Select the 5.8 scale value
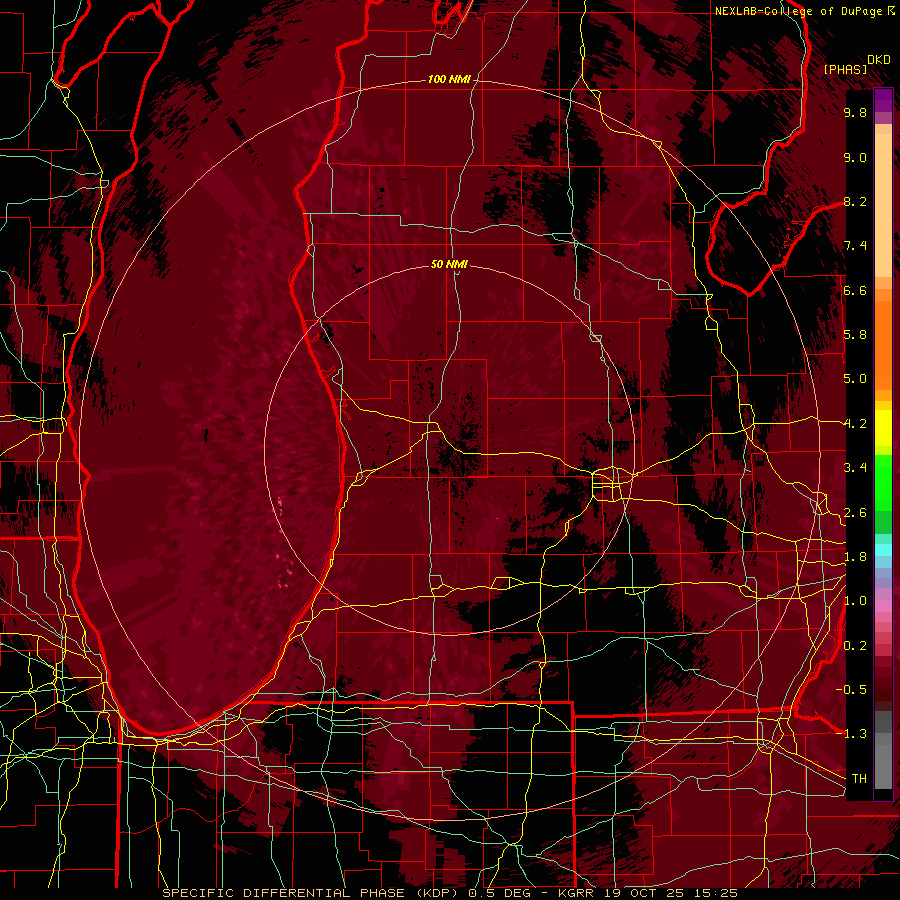The height and width of the screenshot is (900, 900). coord(855,335)
